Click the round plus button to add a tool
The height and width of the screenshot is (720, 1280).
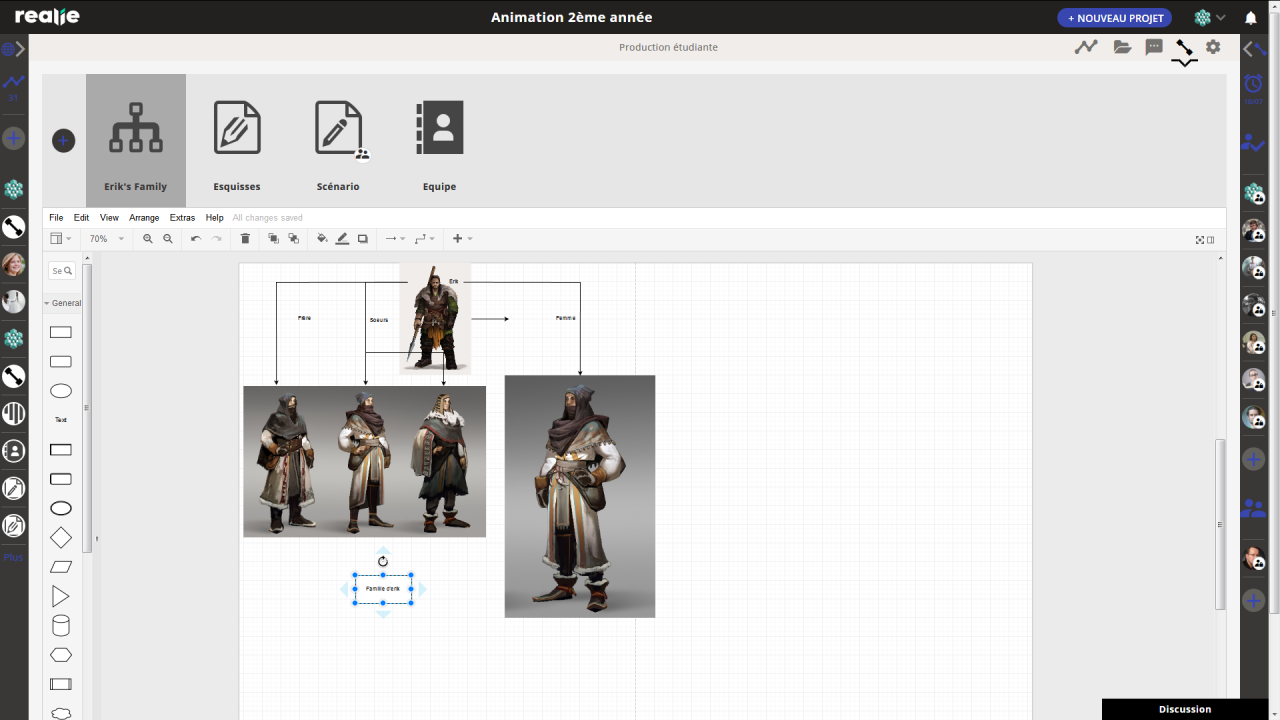pyautogui.click(x=63, y=141)
